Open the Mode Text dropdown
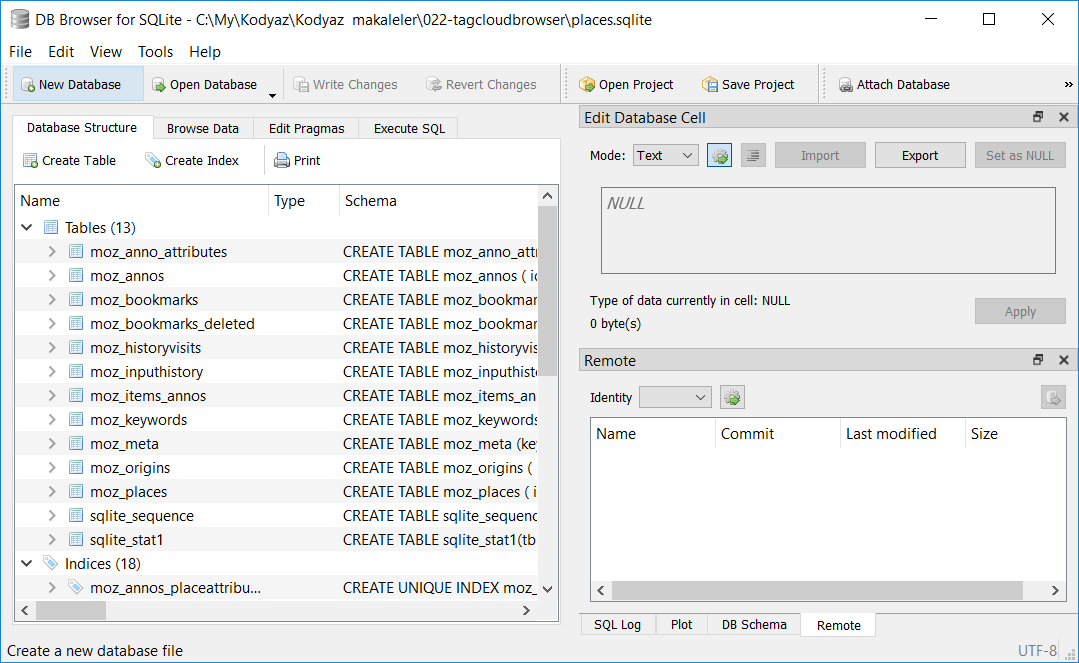 pyautogui.click(x=665, y=156)
